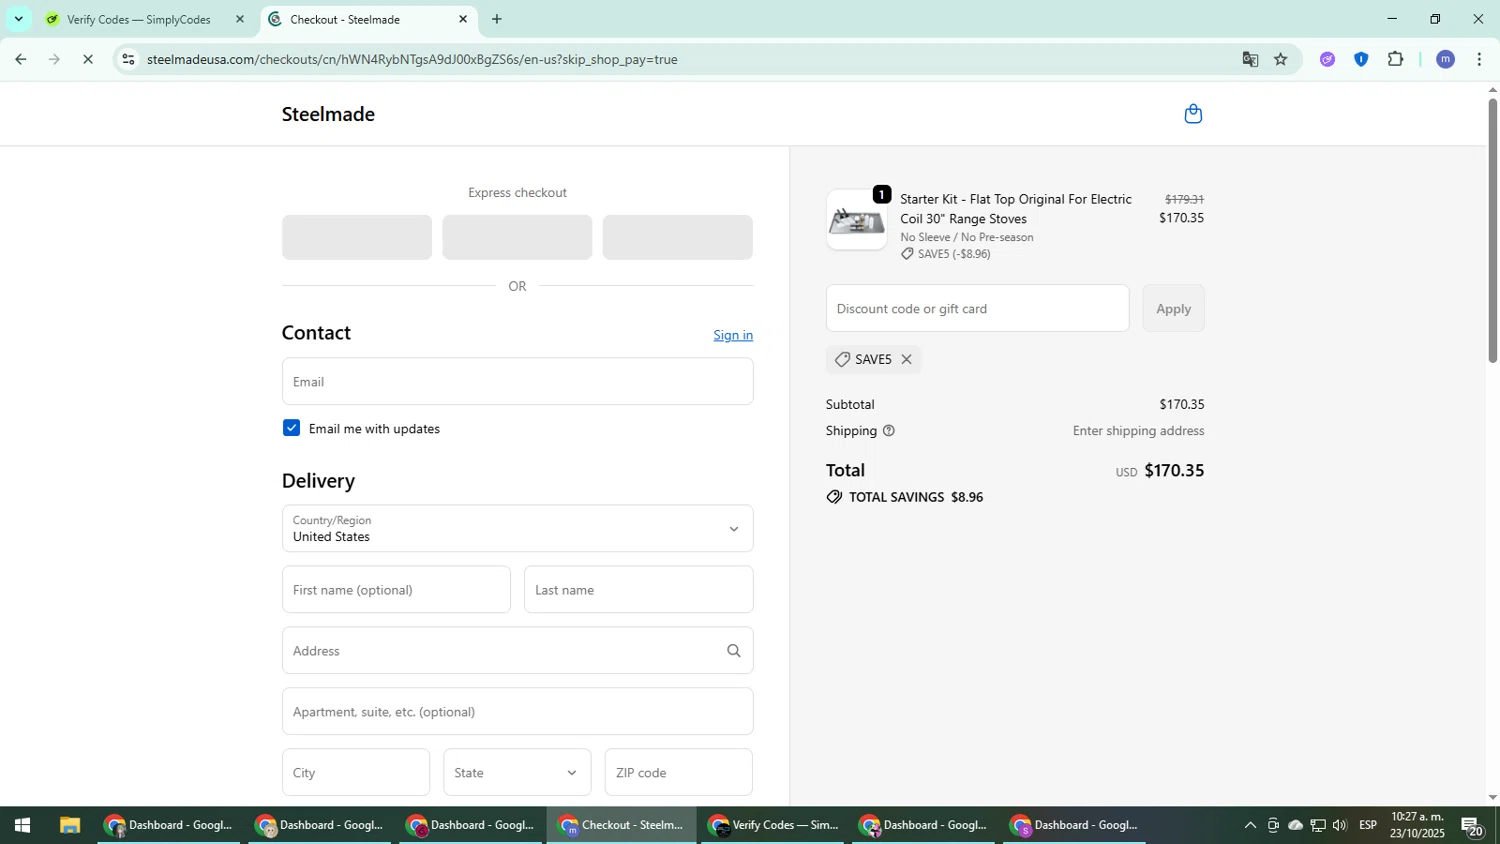Viewport: 1500px width, 844px height.
Task: Open the Windows Start menu
Action: [x=22, y=825]
